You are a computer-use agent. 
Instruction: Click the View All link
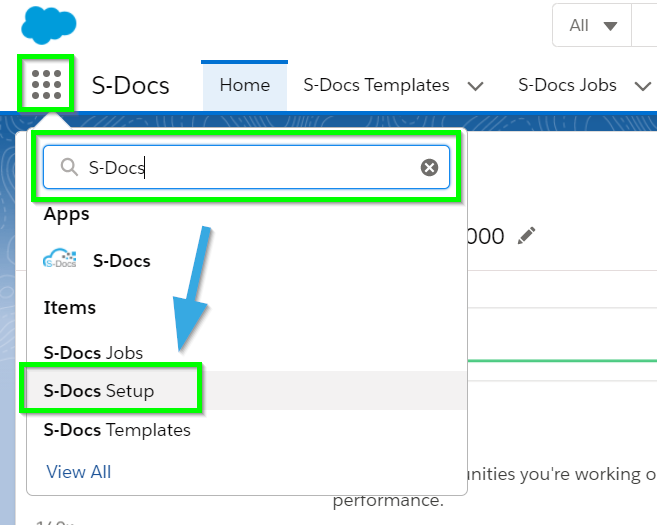click(x=79, y=472)
